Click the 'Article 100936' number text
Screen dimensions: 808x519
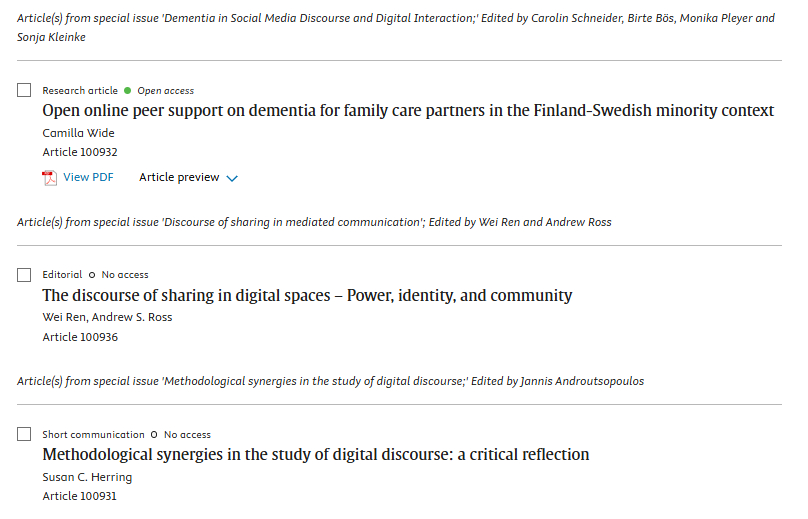80,337
